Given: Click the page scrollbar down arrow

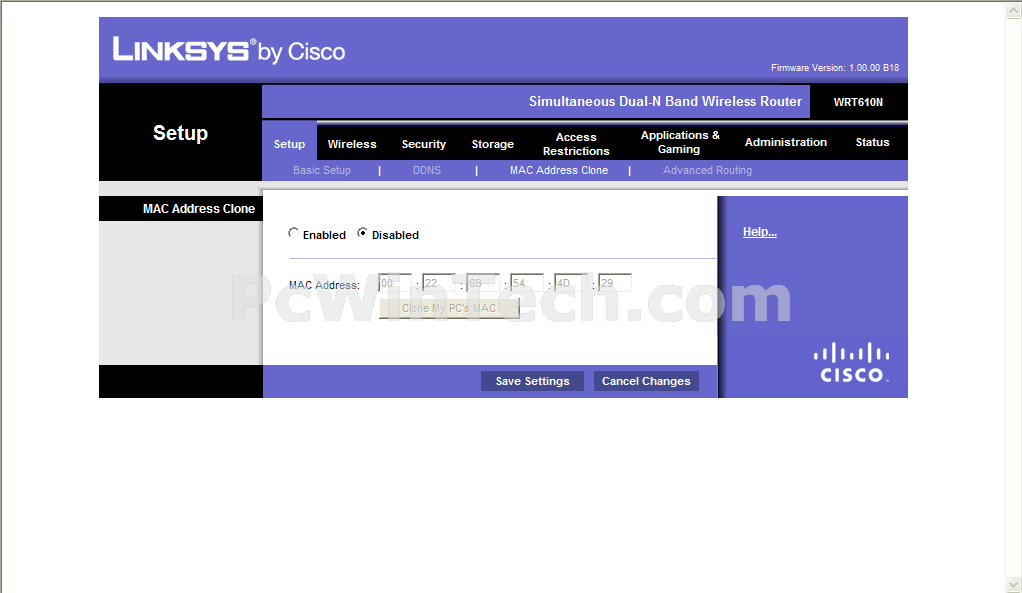Looking at the screenshot, I should coord(1014,584).
